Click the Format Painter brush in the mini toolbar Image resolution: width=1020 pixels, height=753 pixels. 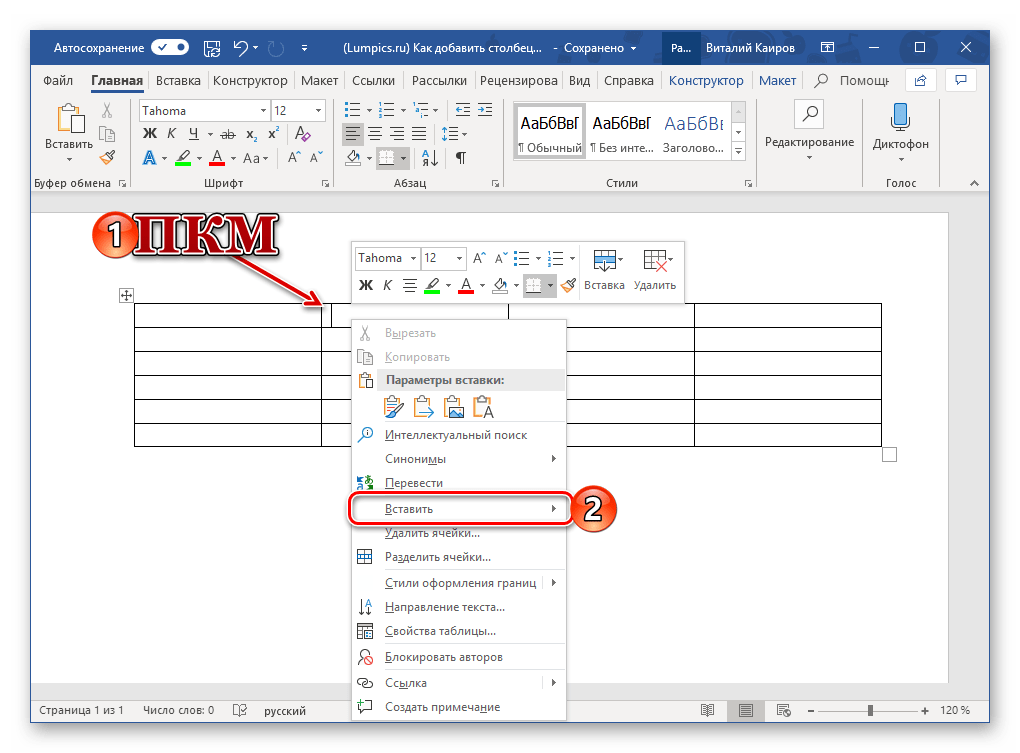pyautogui.click(x=568, y=285)
